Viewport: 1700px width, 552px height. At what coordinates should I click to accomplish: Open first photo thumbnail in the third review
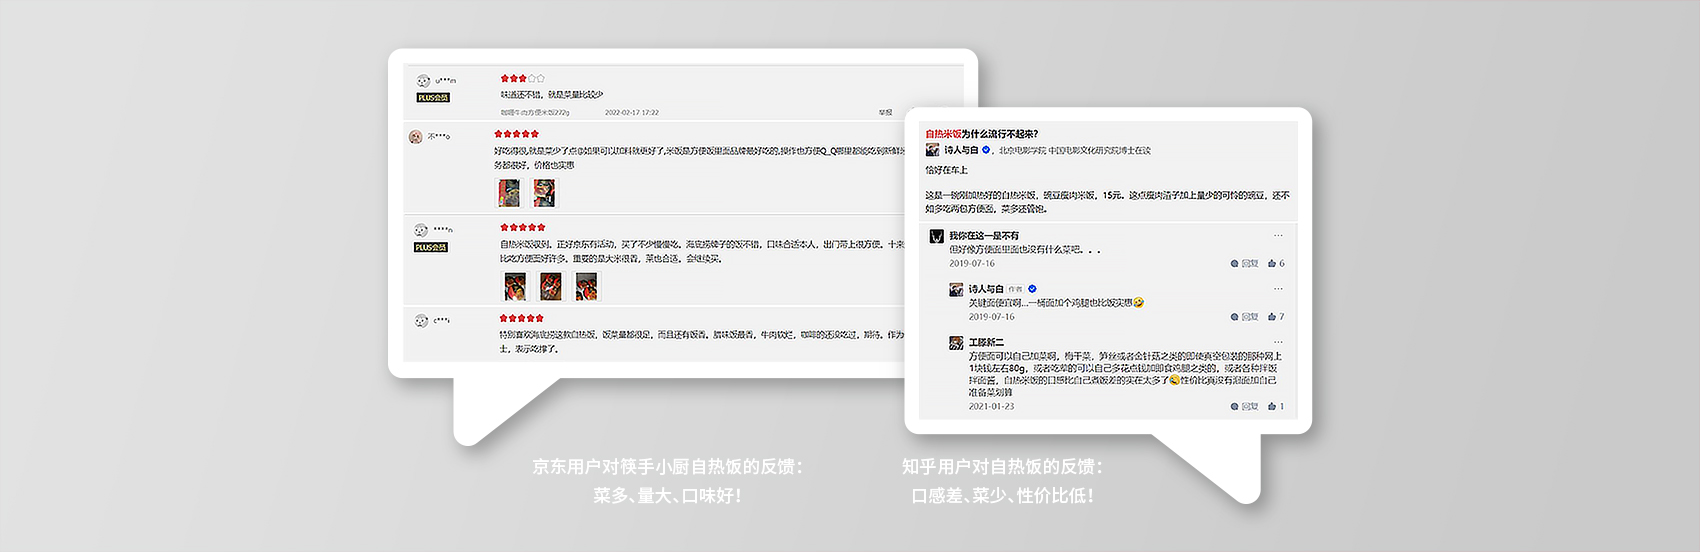pos(515,286)
